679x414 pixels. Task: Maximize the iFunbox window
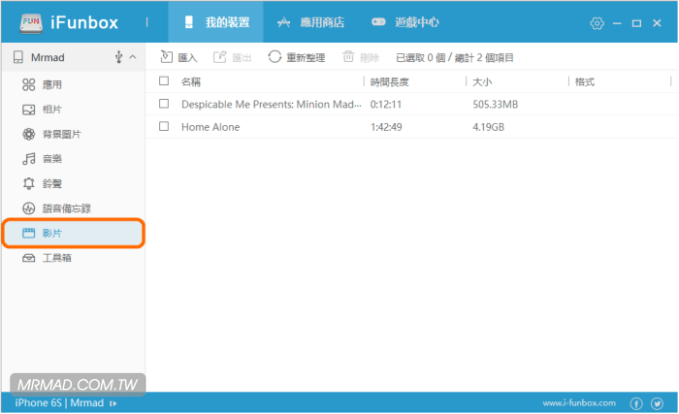click(637, 23)
